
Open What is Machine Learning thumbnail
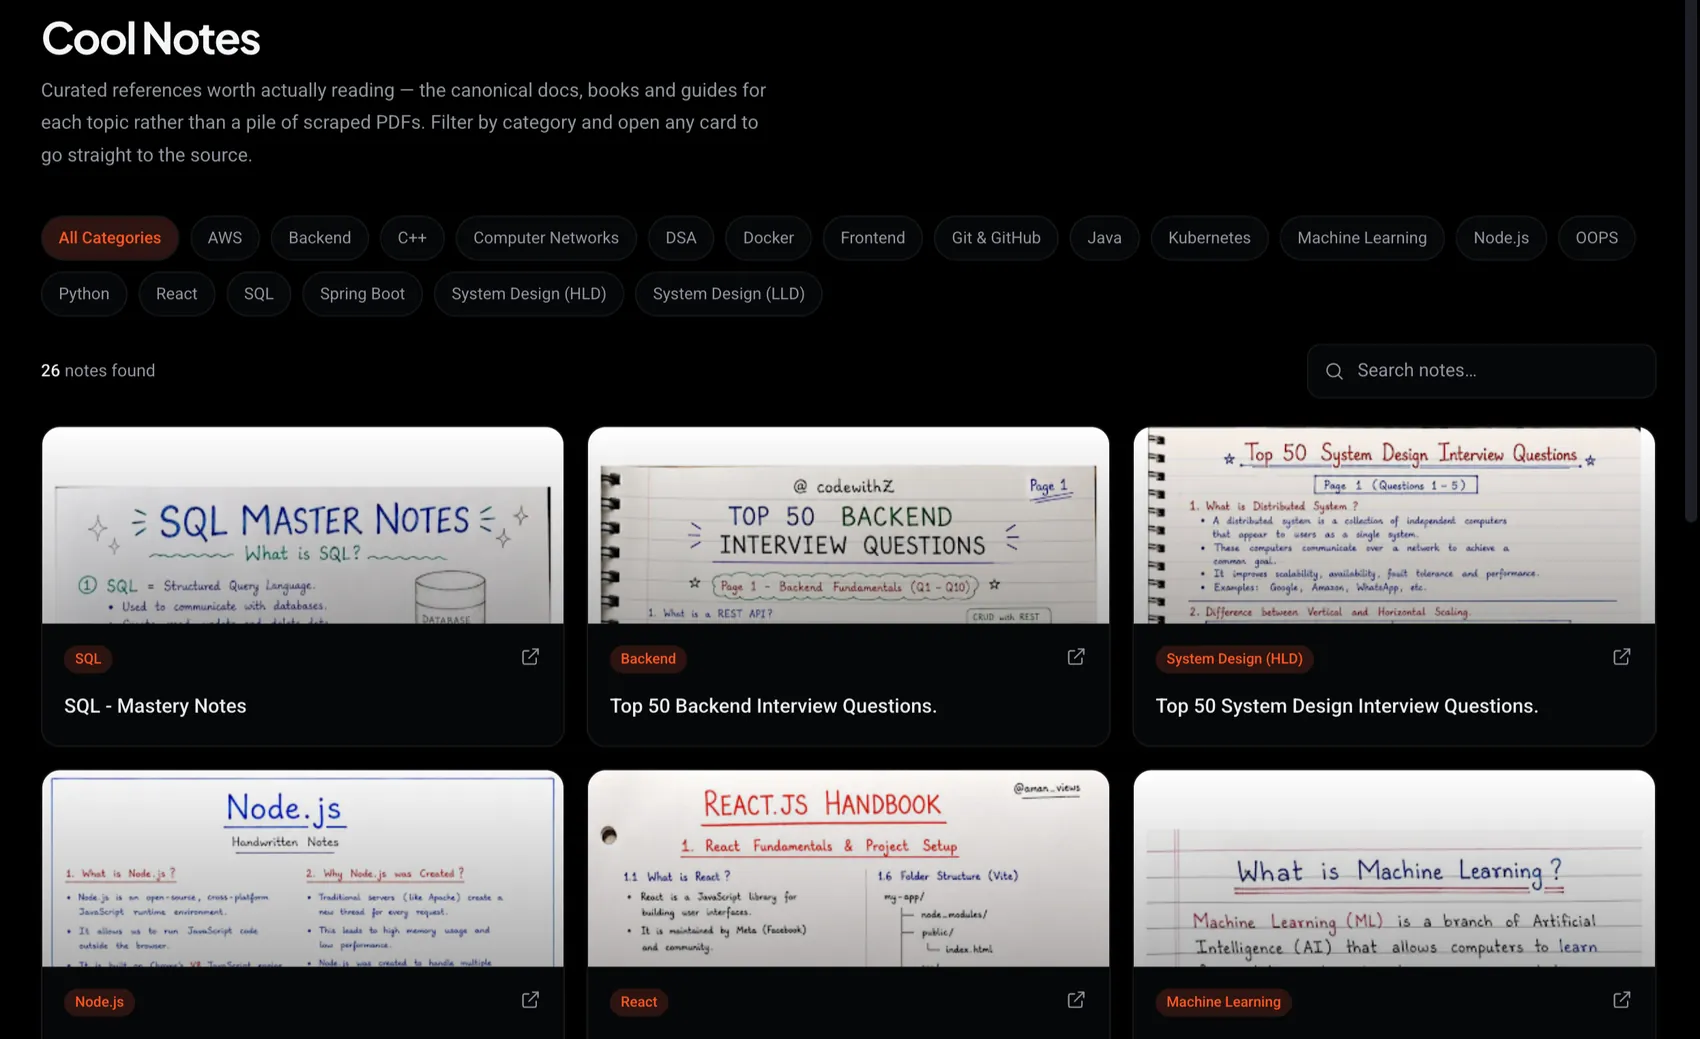click(1395, 869)
